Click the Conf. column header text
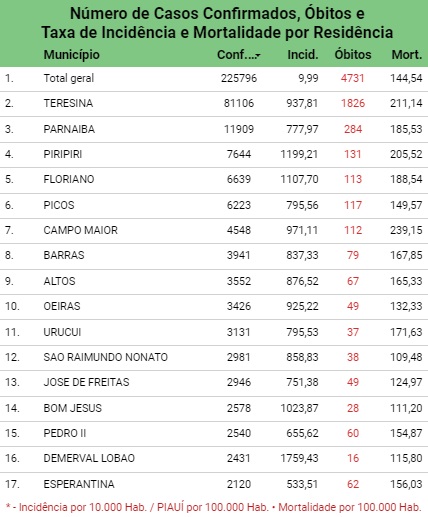This screenshot has width=428, height=517. pos(236,54)
